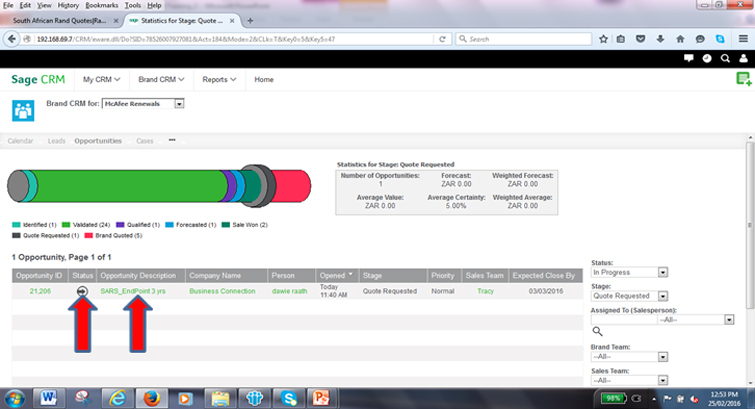
Task: Click the Pocket save icon
Action: click(640, 39)
